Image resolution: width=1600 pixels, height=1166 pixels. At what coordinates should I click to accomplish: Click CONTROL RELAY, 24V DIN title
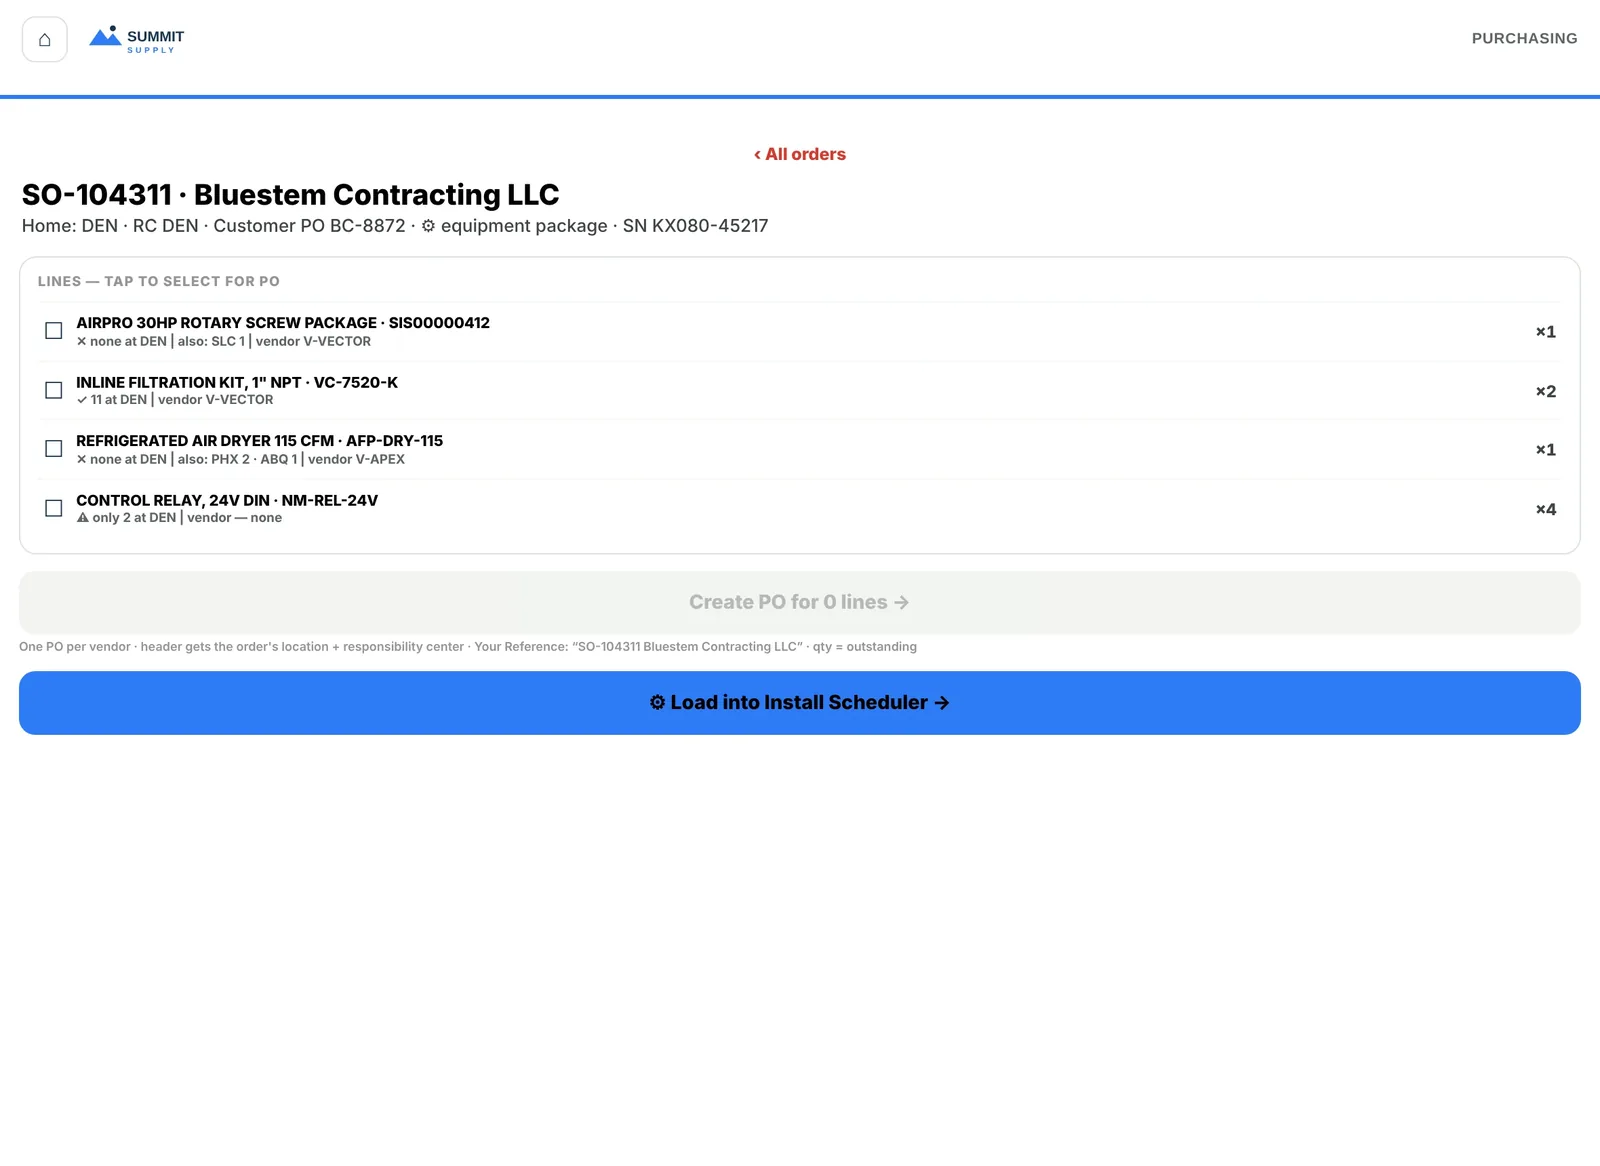pos(227,500)
